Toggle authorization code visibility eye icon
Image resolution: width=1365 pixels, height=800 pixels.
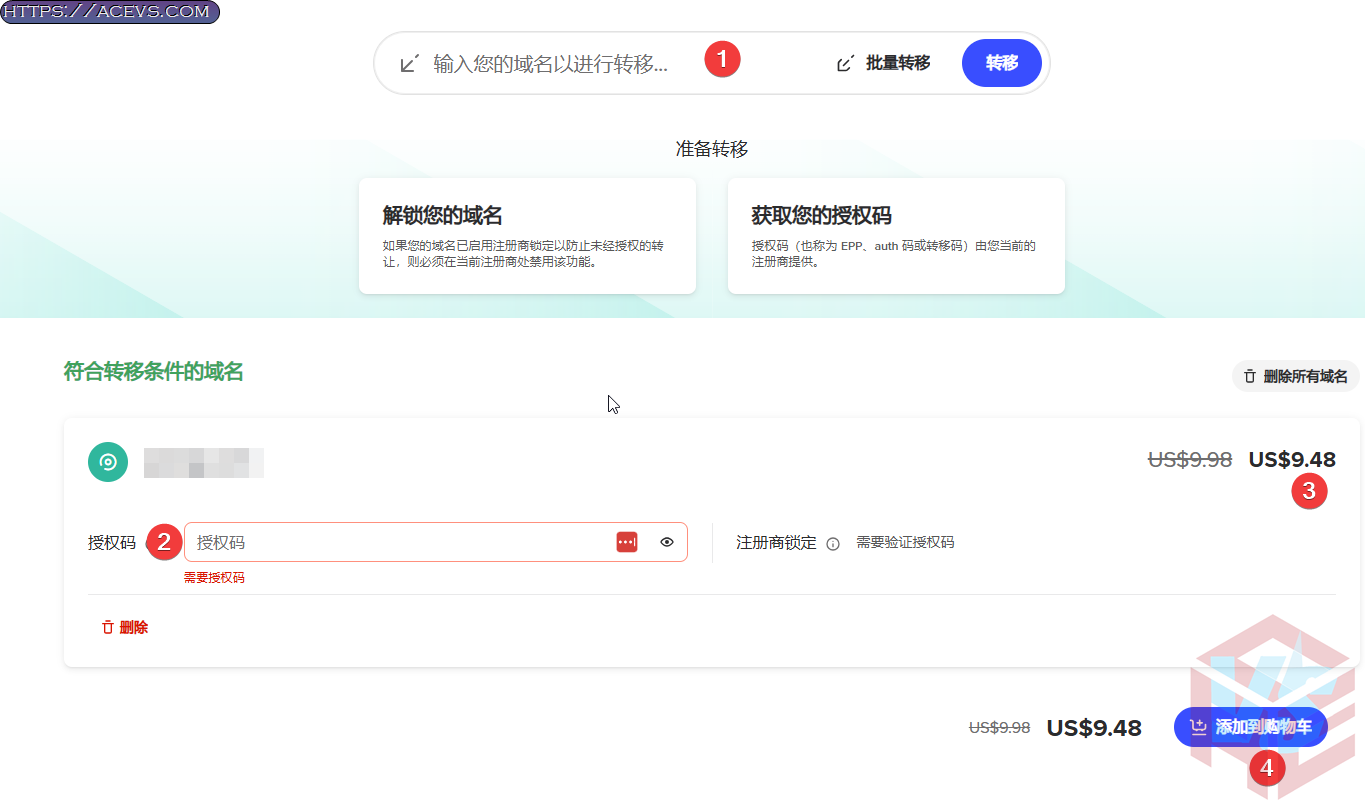point(667,542)
